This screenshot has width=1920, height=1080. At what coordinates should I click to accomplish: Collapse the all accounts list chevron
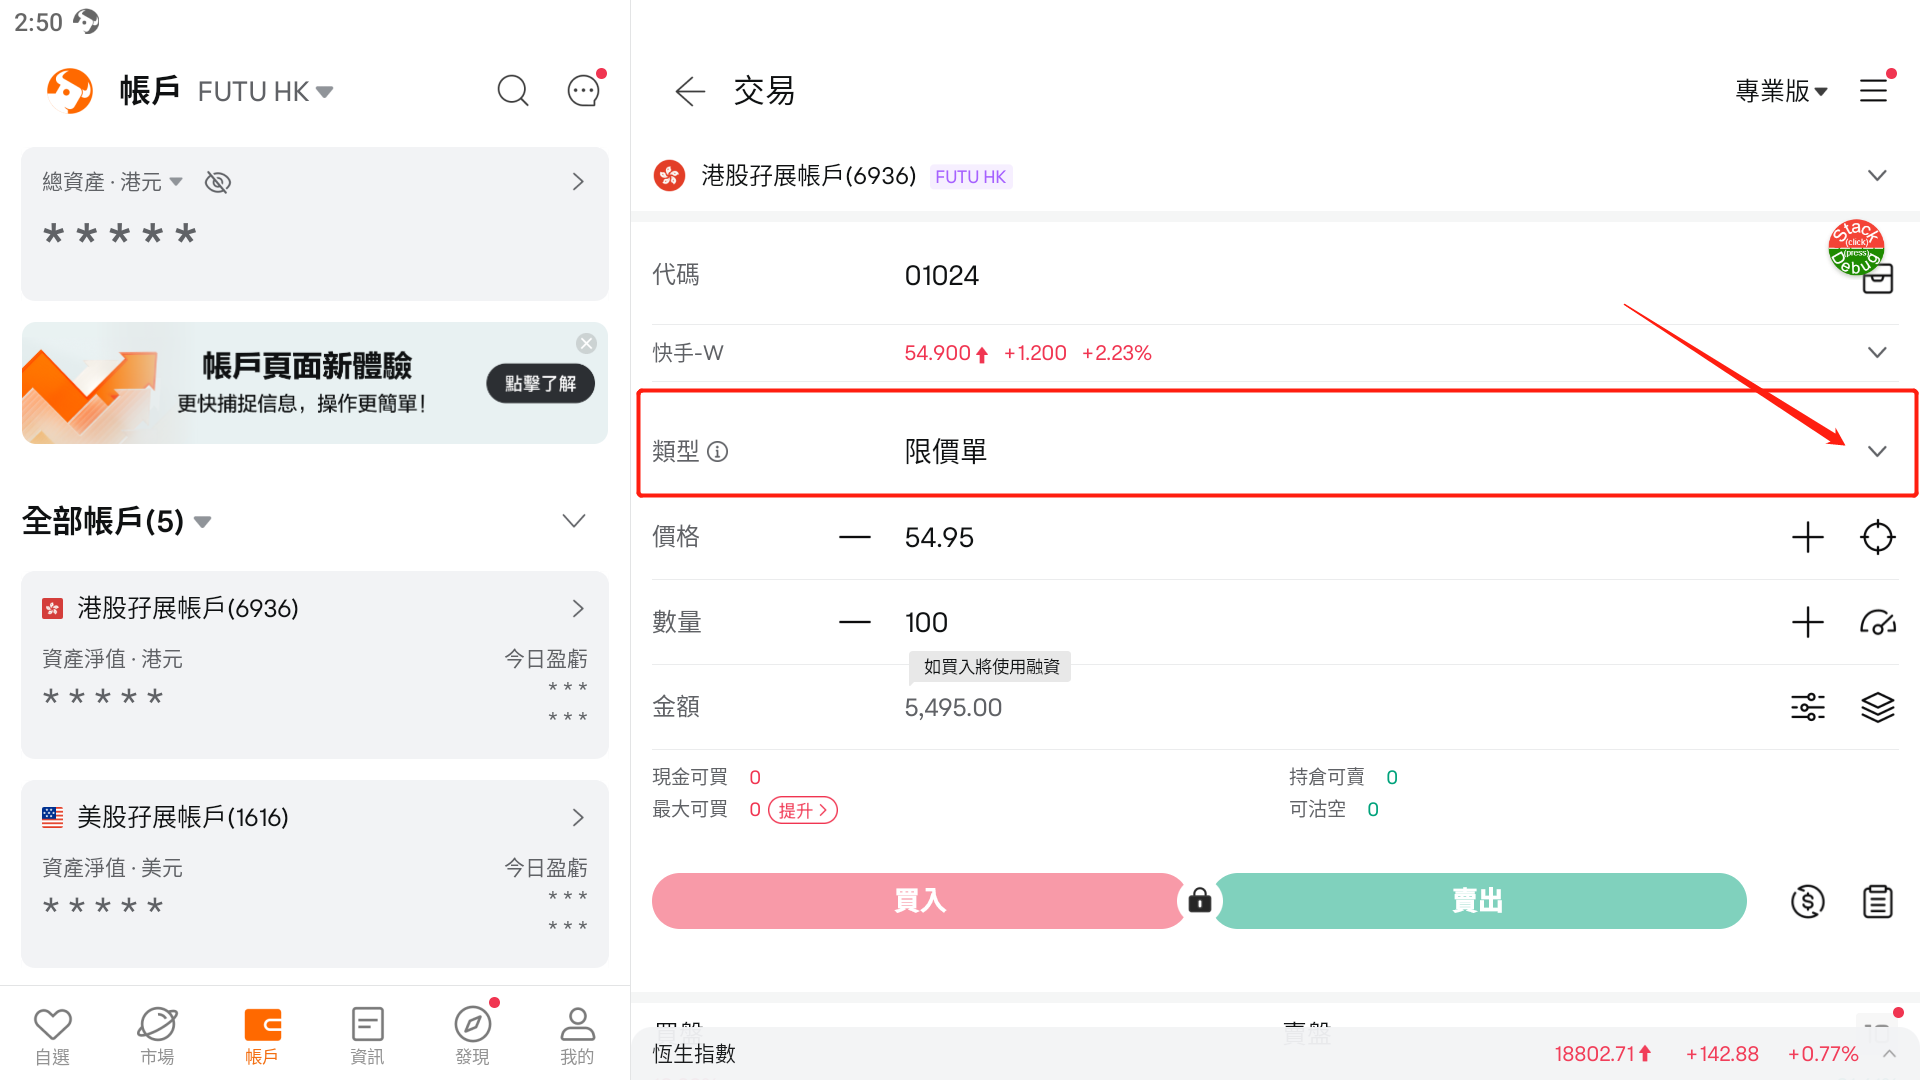pos(574,521)
